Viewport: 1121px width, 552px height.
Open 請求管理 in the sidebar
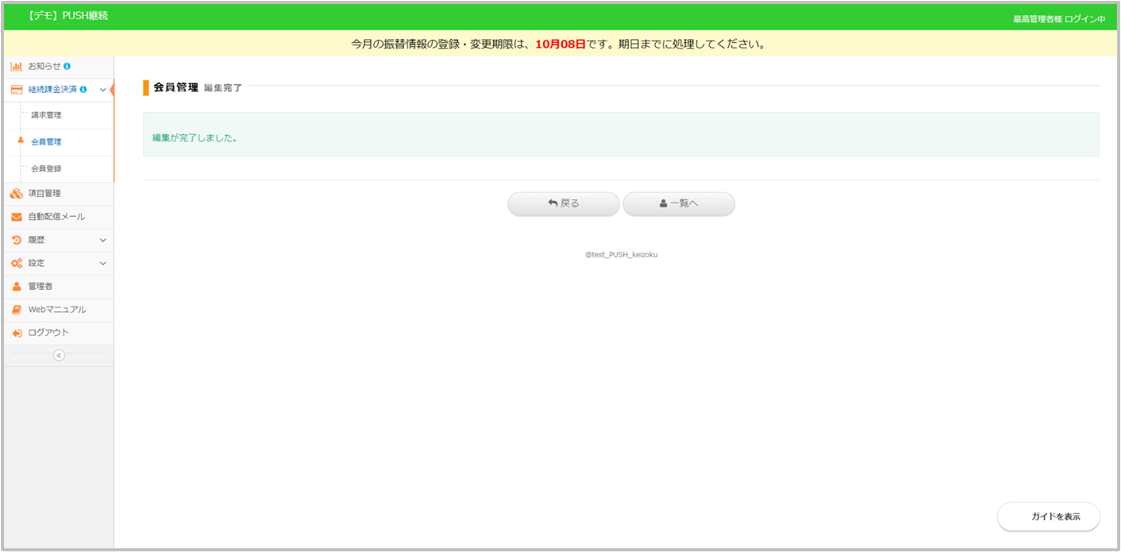[x=46, y=115]
